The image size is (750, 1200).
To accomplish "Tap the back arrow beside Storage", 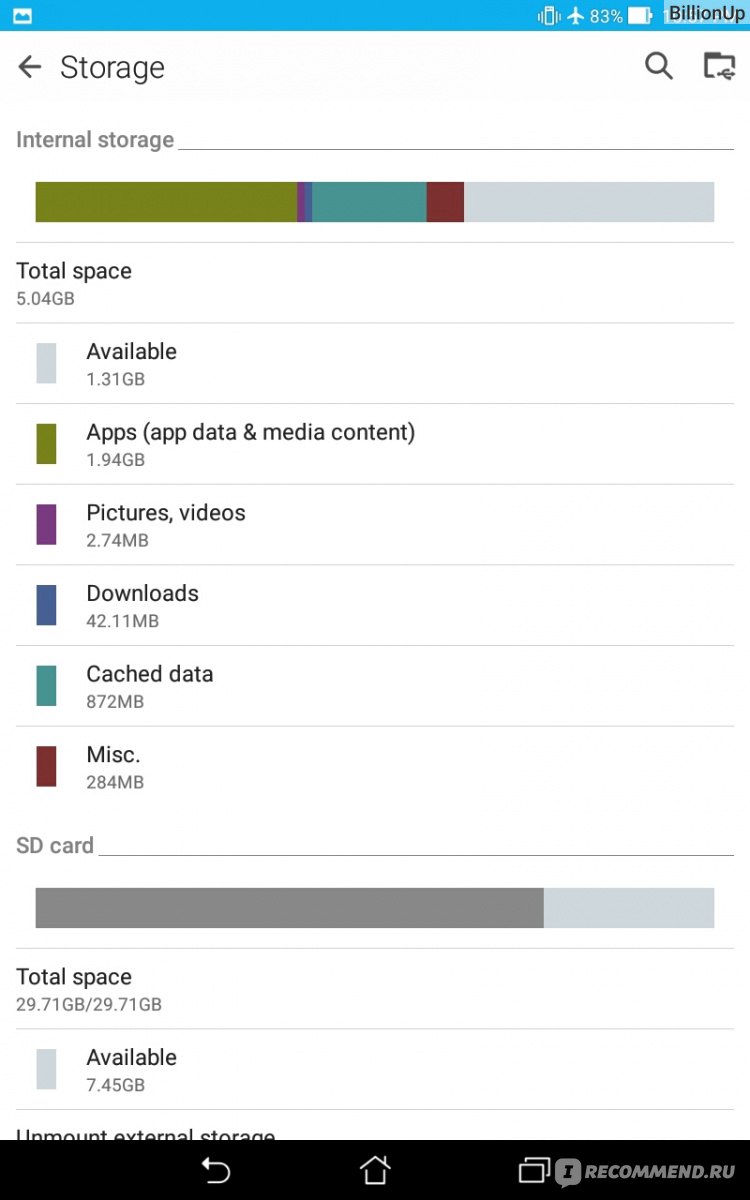I will tap(30, 67).
